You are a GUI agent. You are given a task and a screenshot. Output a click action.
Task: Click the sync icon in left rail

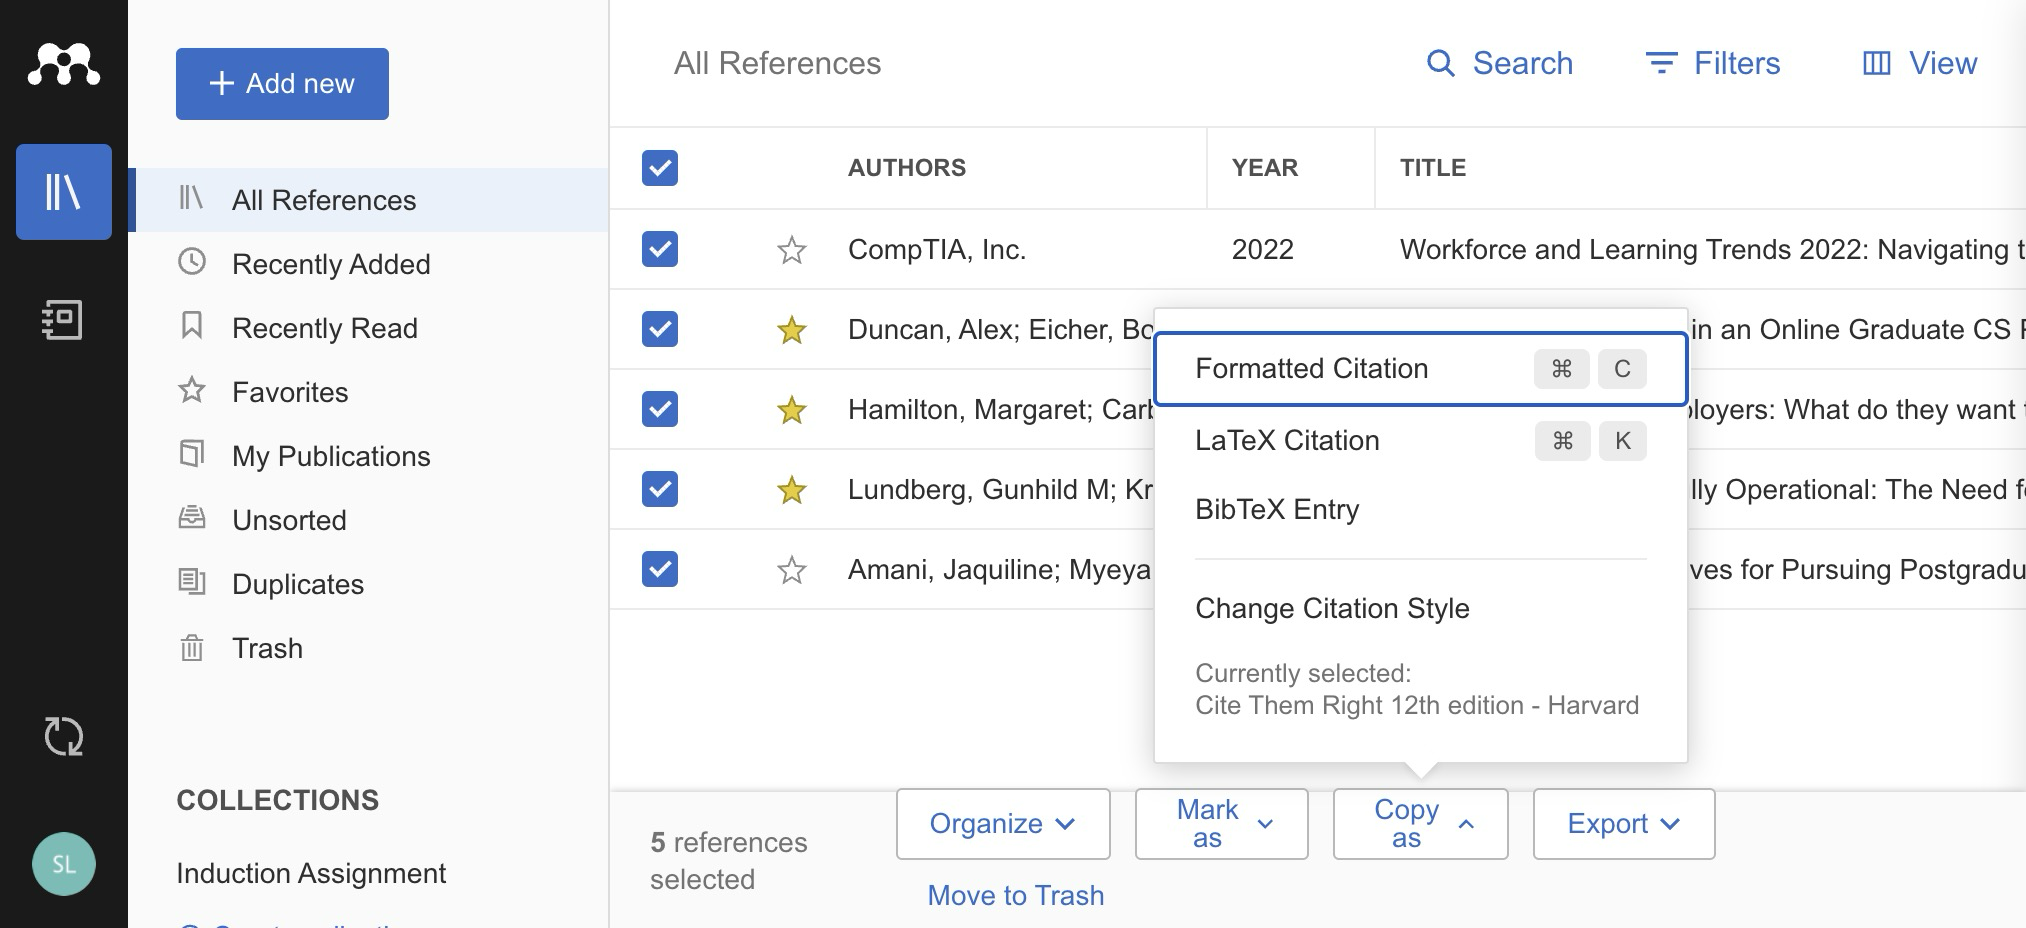pos(63,736)
